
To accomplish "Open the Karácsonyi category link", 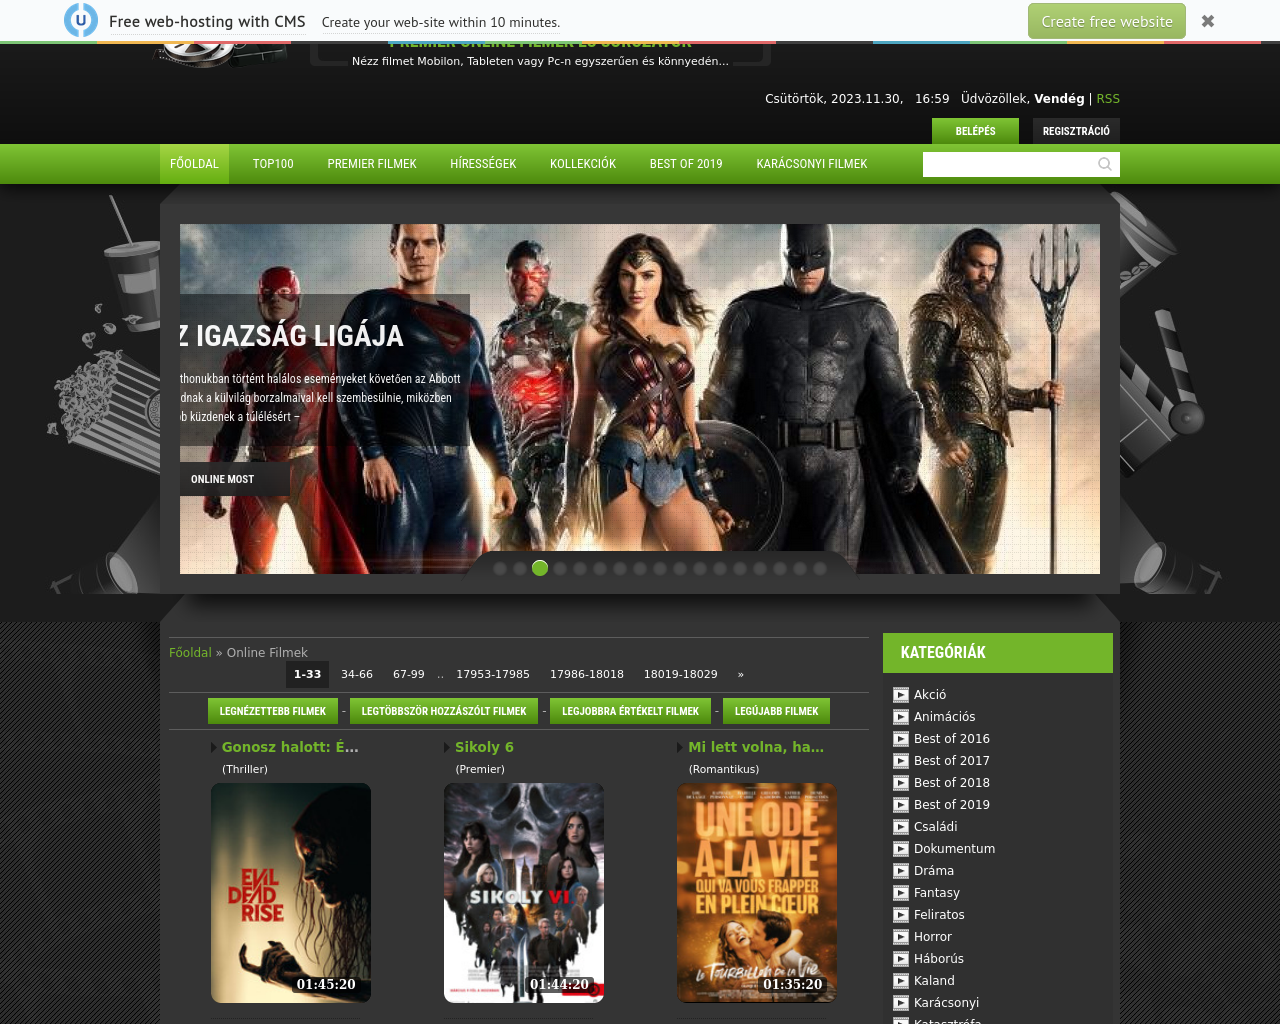I will click(946, 1003).
